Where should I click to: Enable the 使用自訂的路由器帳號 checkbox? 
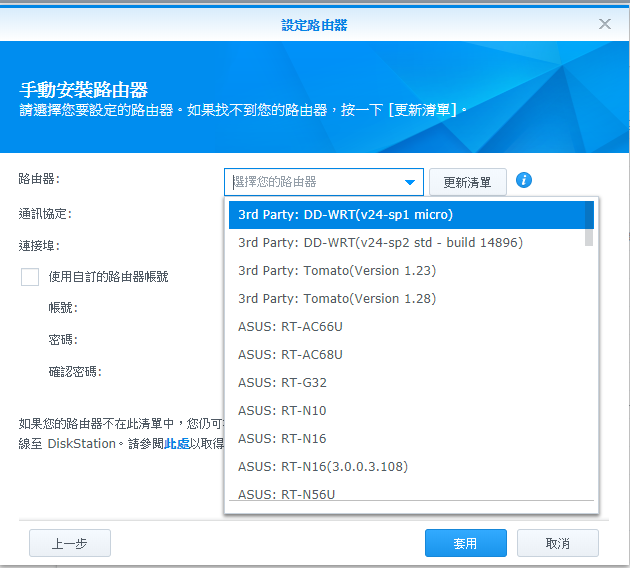[30, 277]
